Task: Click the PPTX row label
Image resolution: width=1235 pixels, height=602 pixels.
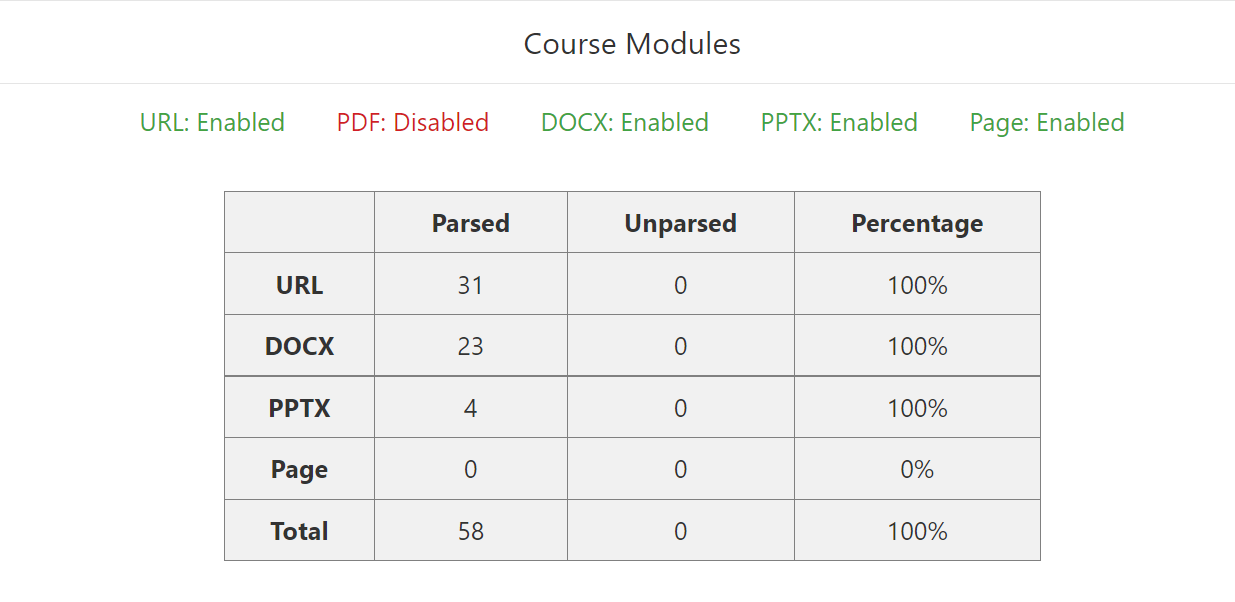Action: pyautogui.click(x=300, y=408)
